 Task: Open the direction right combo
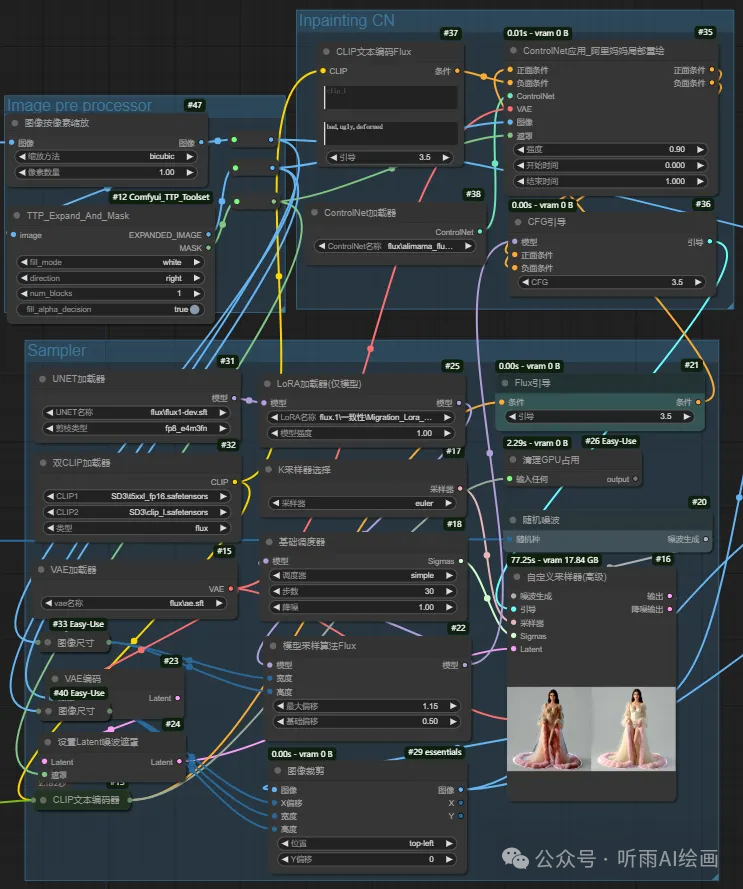tap(109, 278)
